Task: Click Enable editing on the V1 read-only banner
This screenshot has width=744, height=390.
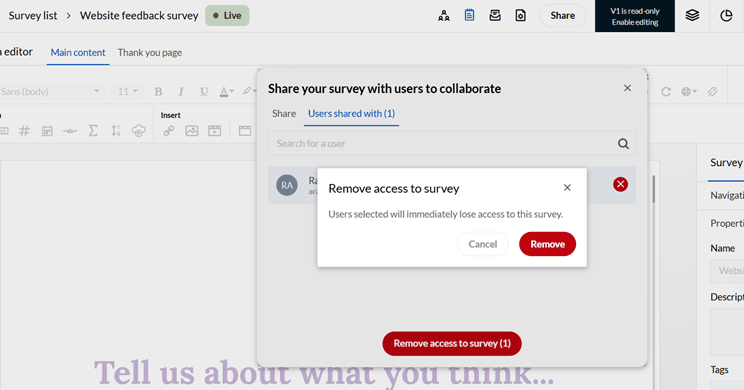Action: pos(634,22)
